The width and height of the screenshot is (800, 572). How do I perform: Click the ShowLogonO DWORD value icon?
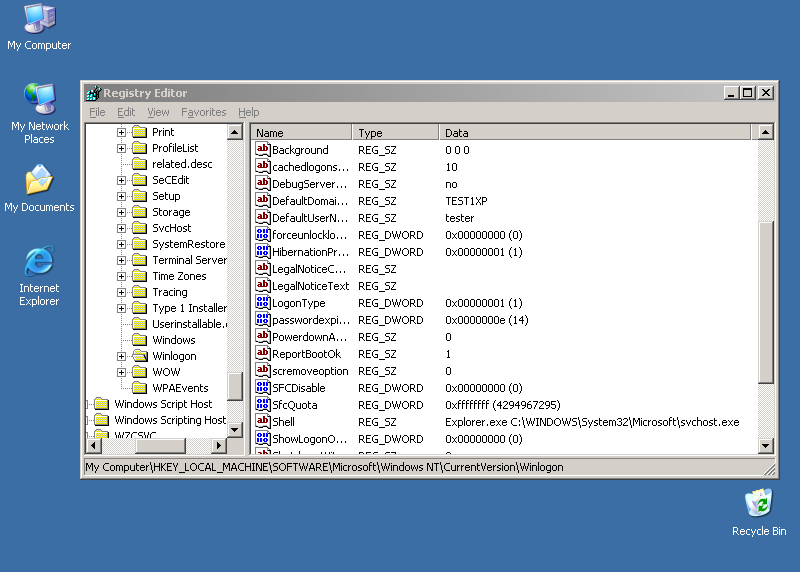coord(263,438)
